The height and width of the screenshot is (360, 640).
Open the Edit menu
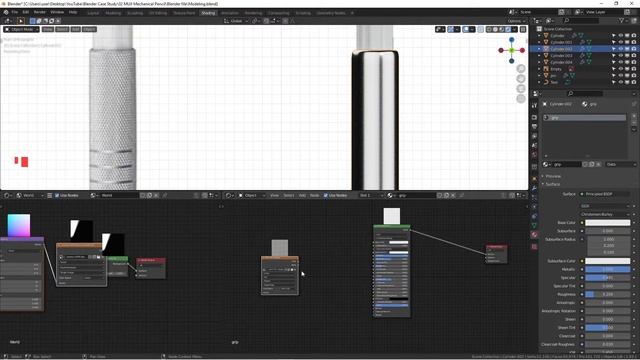pos(26,12)
